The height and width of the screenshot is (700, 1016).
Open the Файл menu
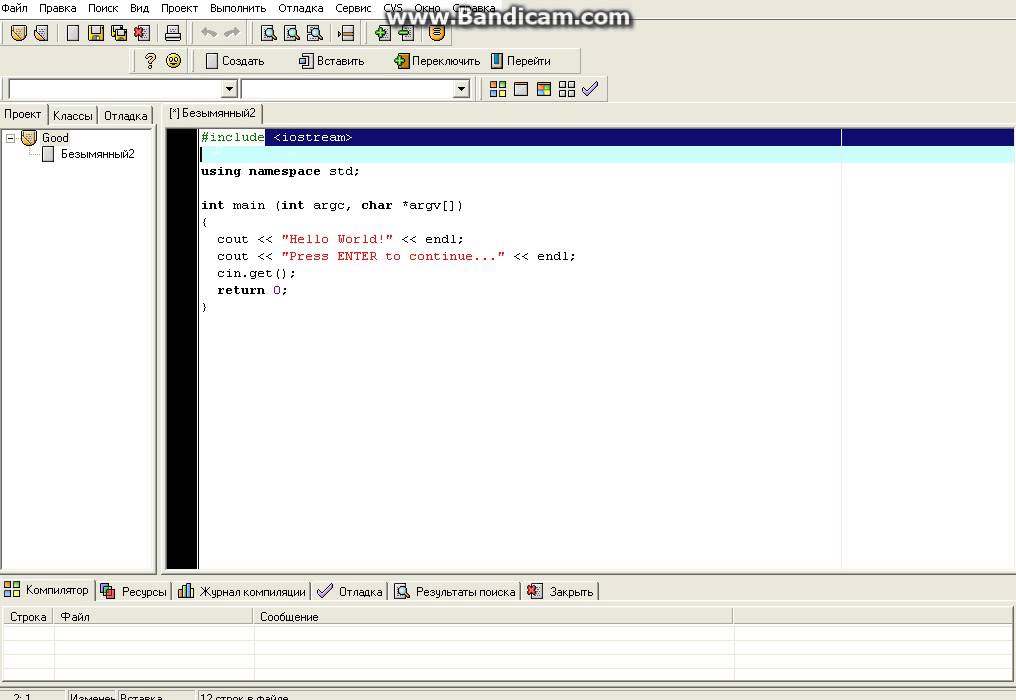[x=14, y=8]
